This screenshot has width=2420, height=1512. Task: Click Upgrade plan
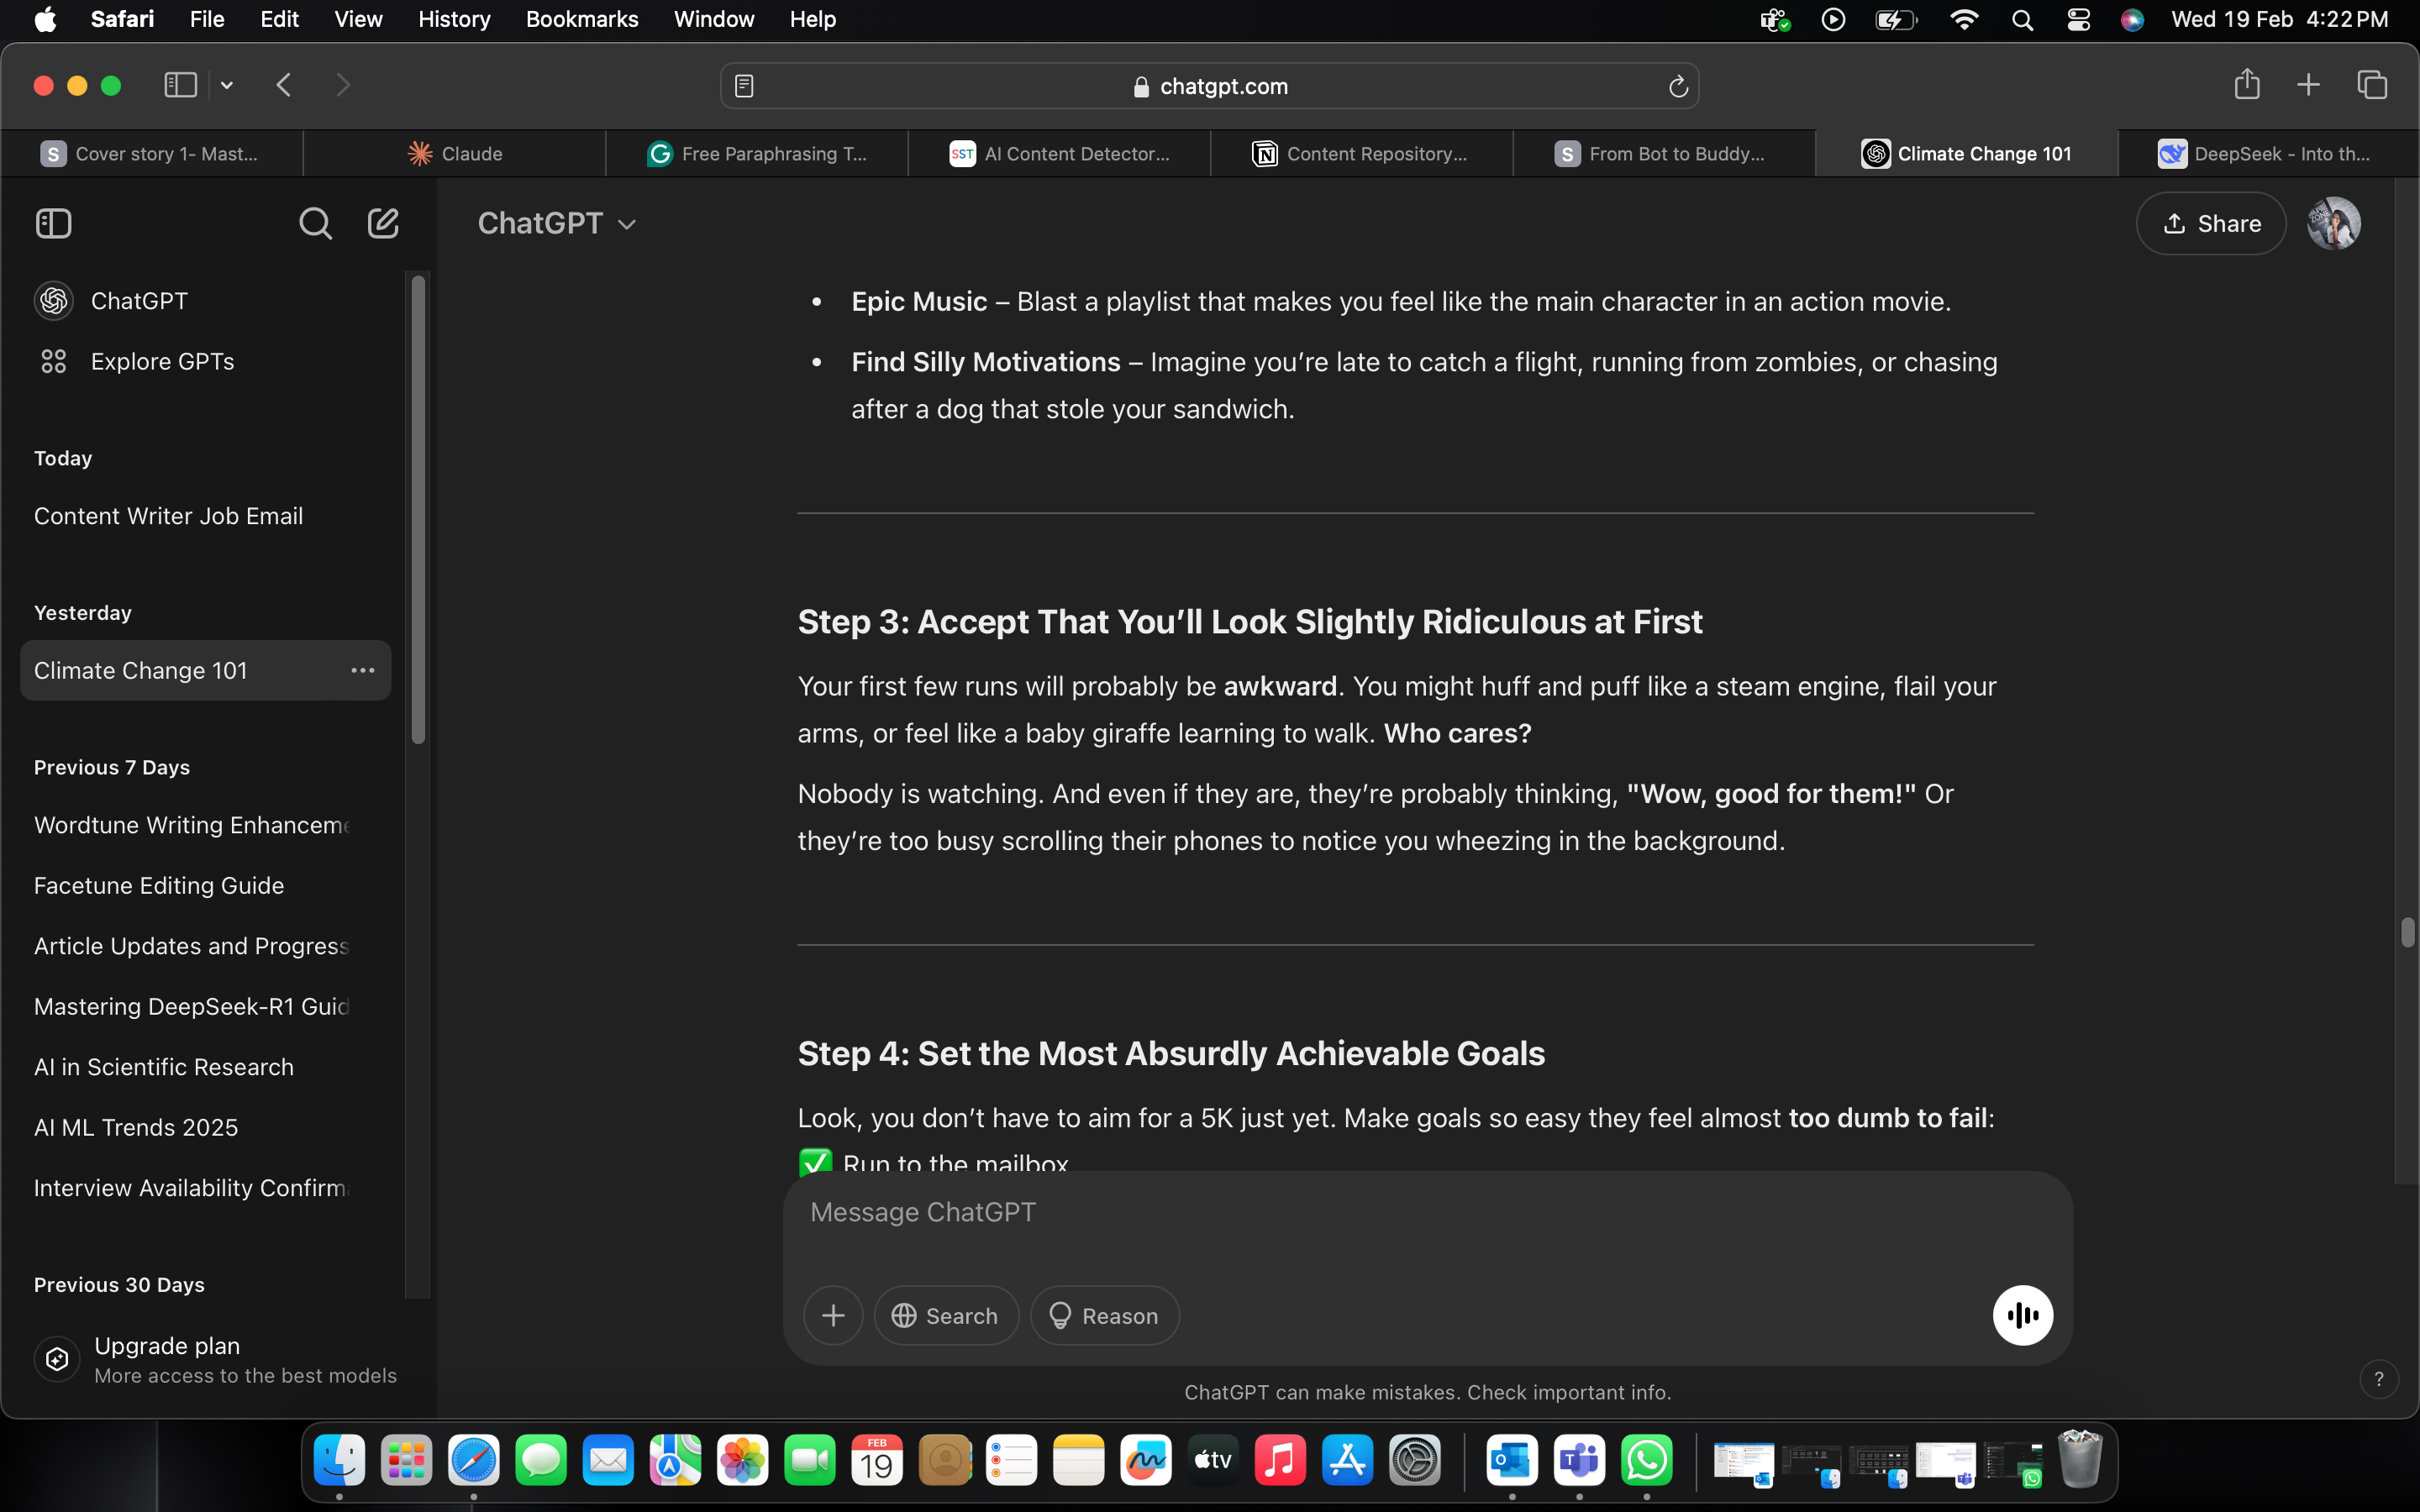(216, 1359)
